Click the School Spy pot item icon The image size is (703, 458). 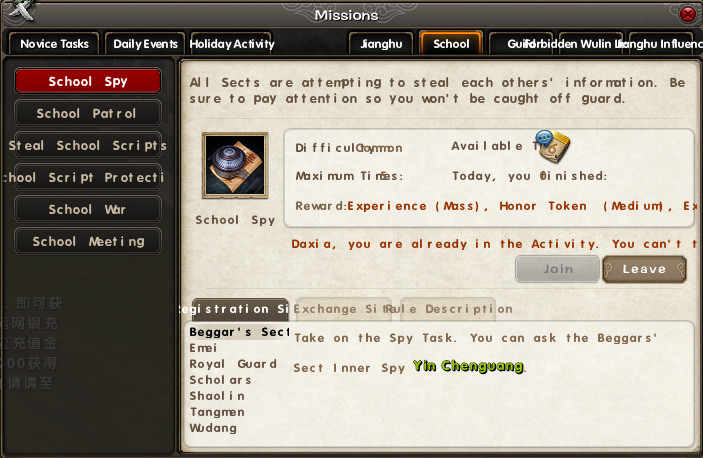[235, 165]
